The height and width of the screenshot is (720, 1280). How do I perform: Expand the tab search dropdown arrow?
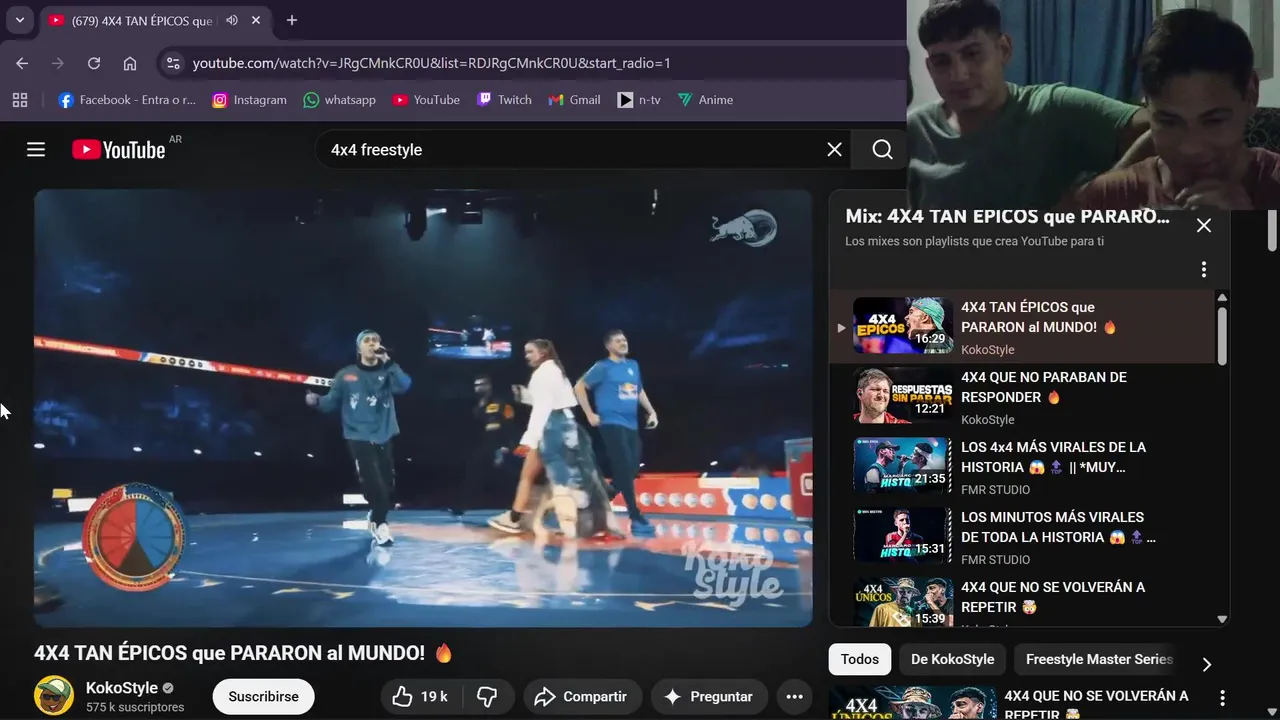pyautogui.click(x=19, y=20)
